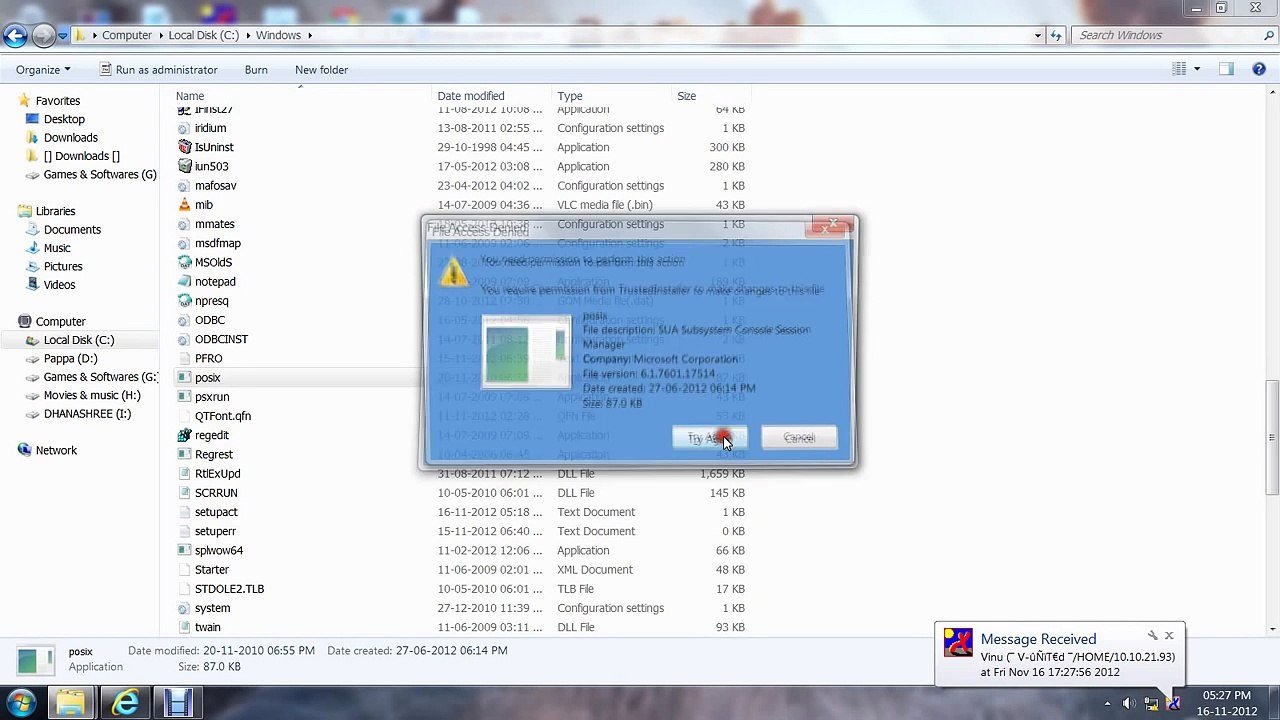Select Desktop under Favorites
Image resolution: width=1280 pixels, height=720 pixels.
coord(64,119)
